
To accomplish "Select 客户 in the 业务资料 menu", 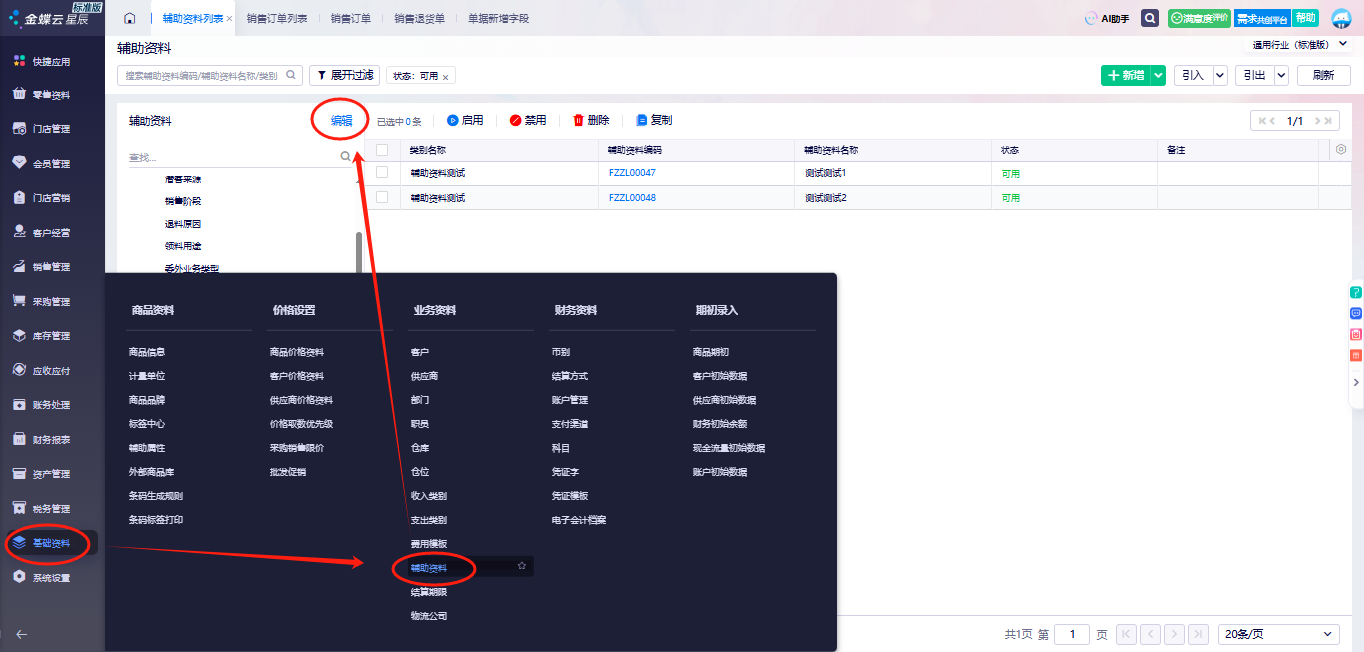I will click(419, 352).
